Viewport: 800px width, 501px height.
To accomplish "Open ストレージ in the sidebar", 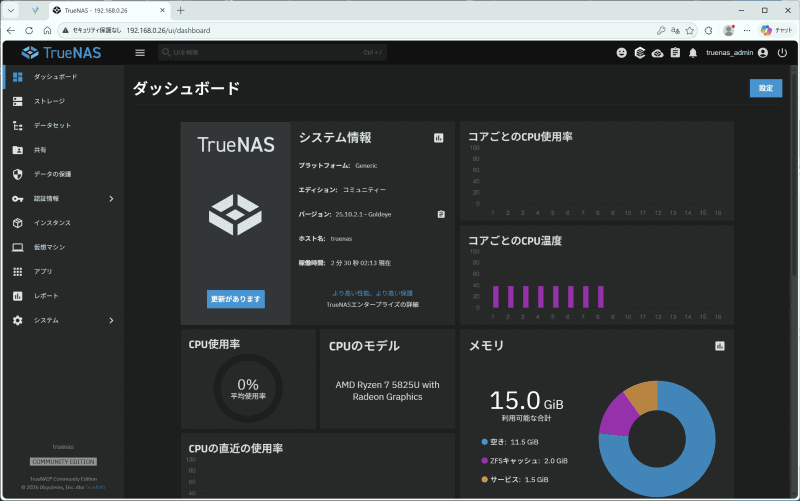I will (x=63, y=102).
